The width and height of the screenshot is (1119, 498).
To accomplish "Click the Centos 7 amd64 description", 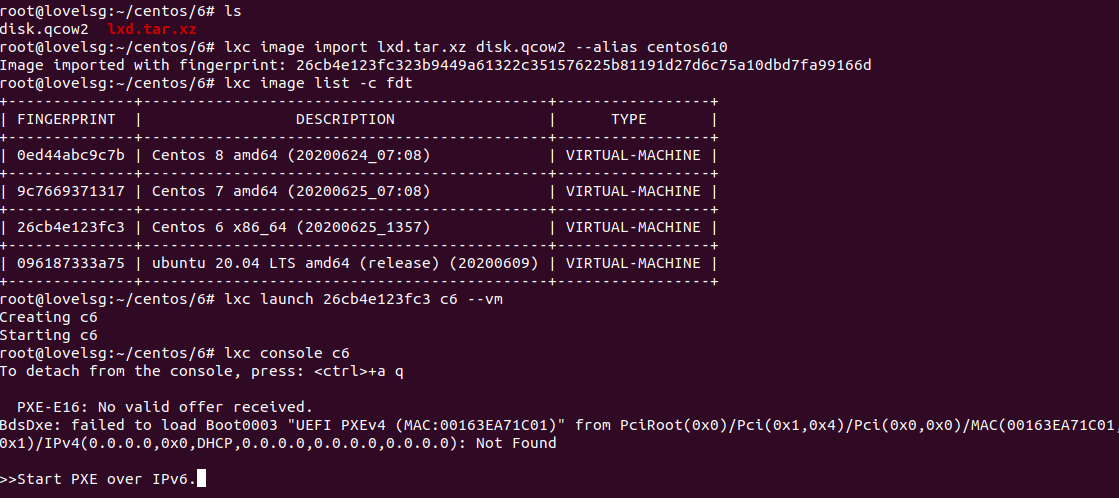I will coord(291,191).
